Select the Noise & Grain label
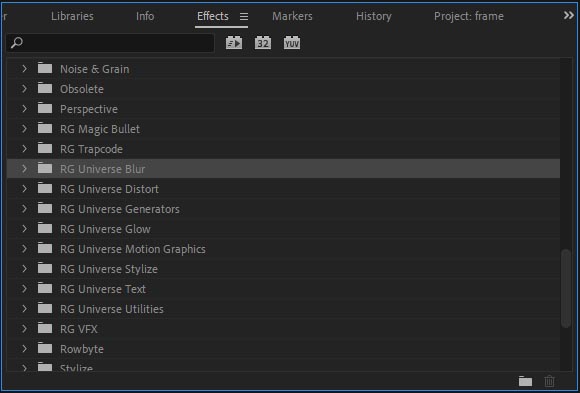 95,69
